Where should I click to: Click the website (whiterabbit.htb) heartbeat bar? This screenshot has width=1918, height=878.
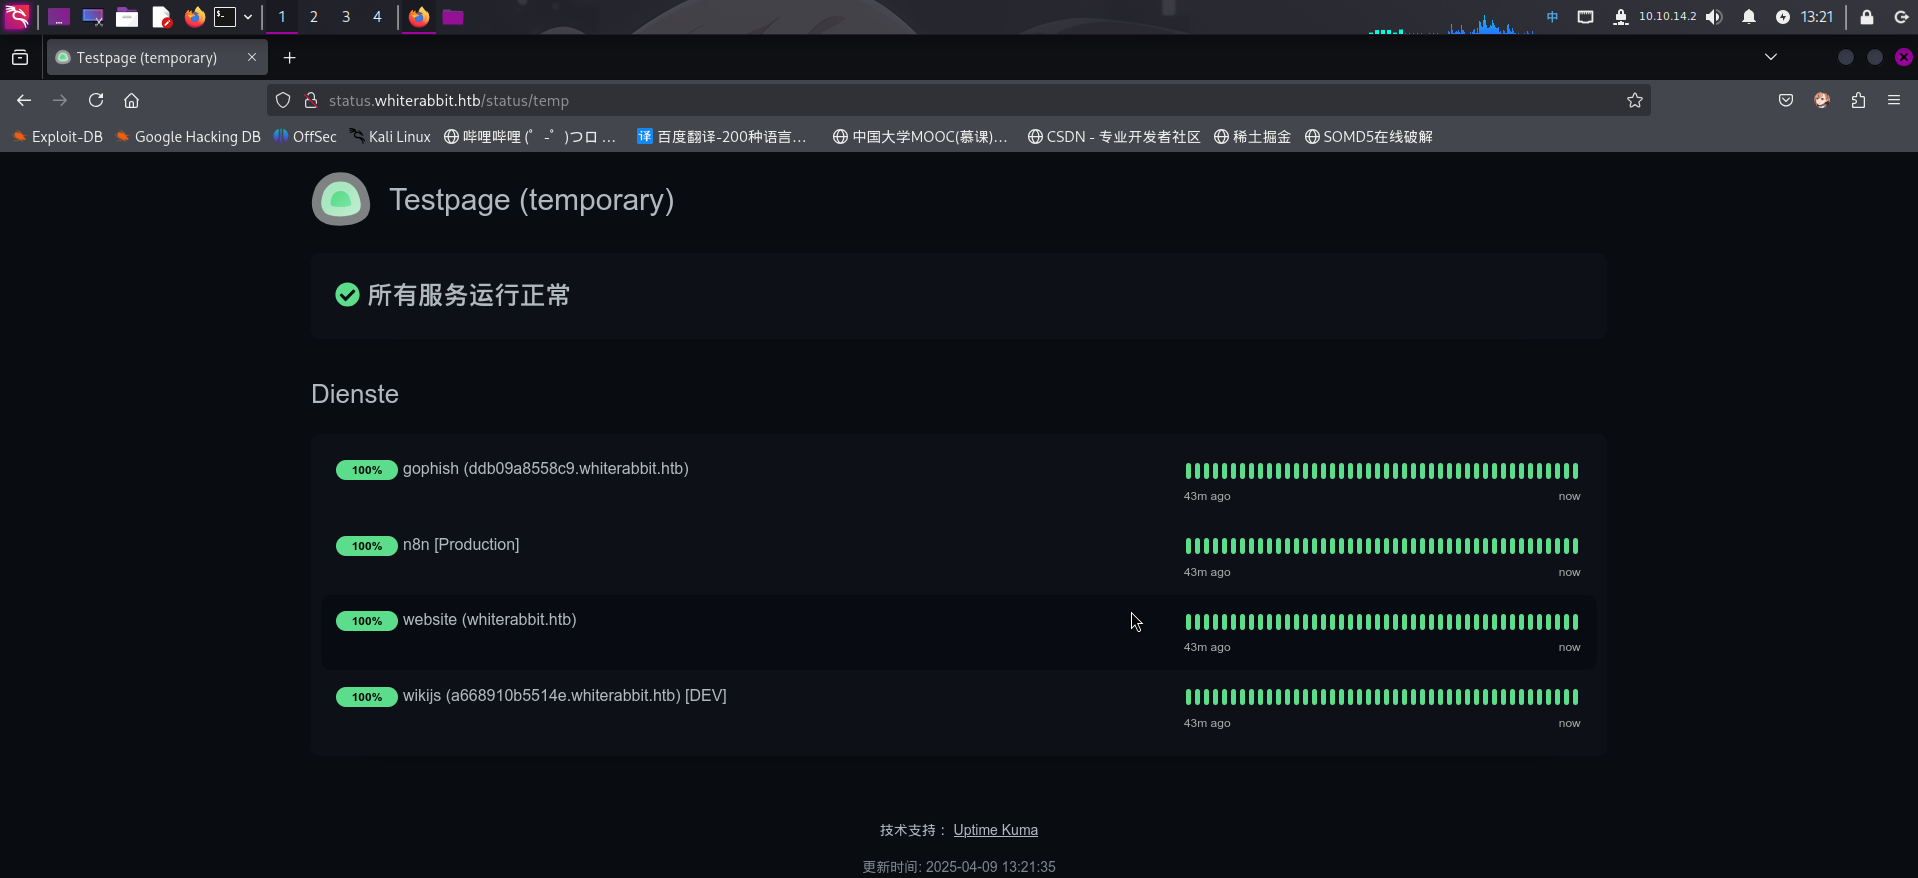[x=1382, y=622]
